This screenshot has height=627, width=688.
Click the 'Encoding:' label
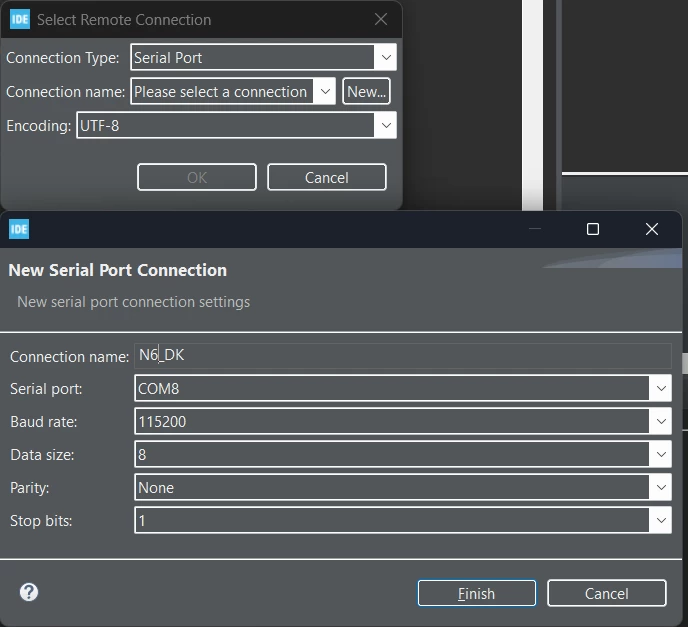coord(39,126)
